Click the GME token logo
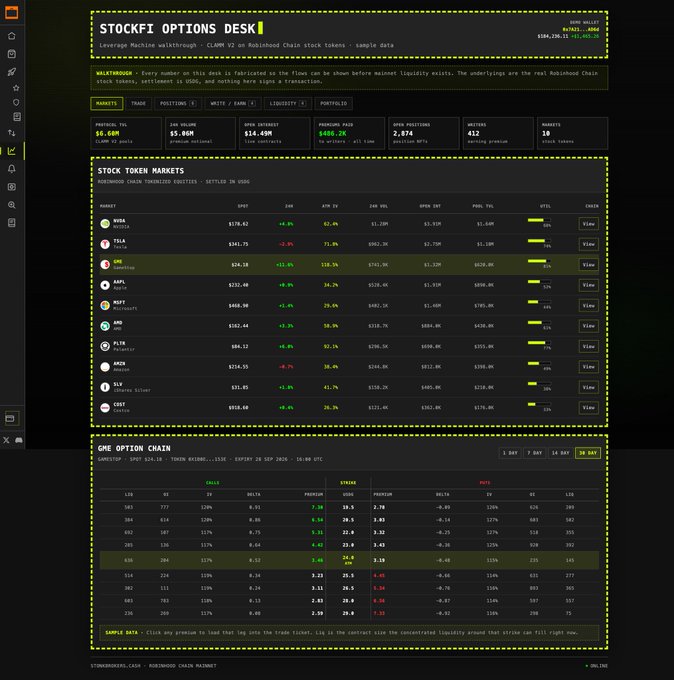Viewport: 674px width, 680px height. pyautogui.click(x=105, y=265)
